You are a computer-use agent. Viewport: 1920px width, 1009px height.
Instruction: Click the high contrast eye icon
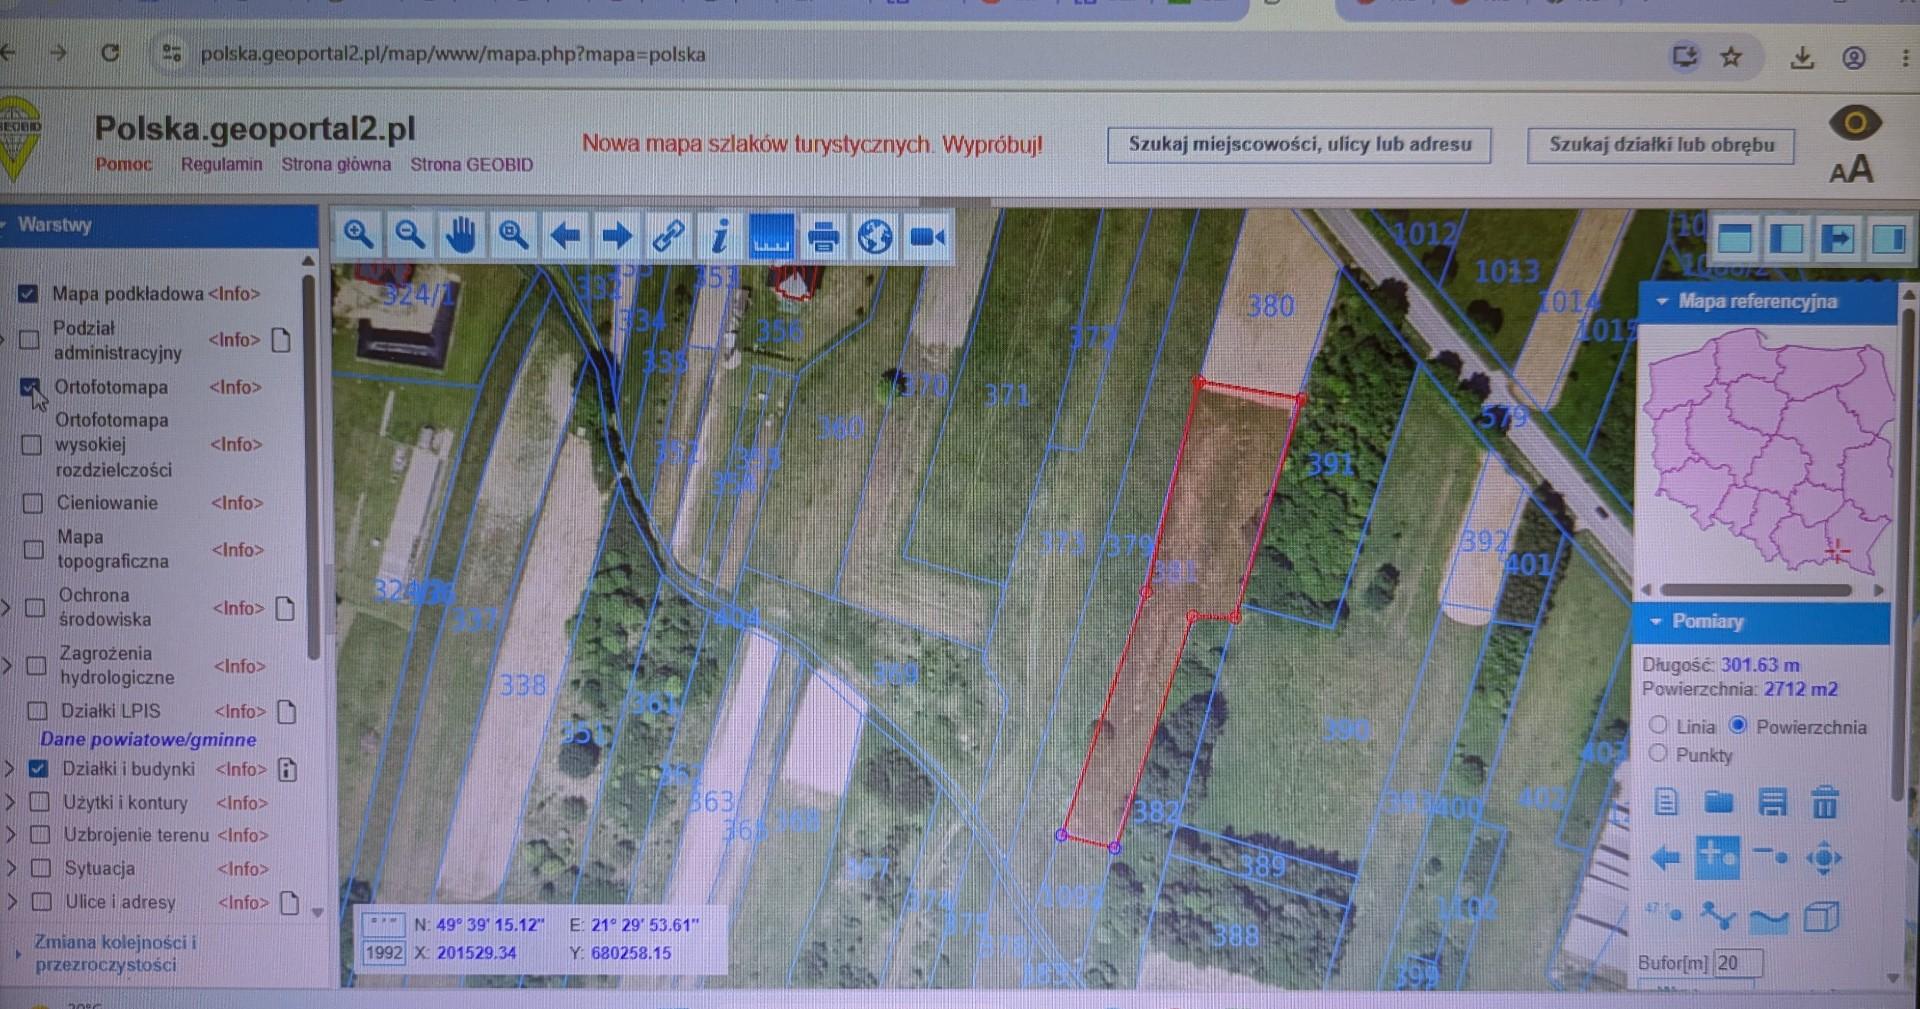click(x=1855, y=123)
